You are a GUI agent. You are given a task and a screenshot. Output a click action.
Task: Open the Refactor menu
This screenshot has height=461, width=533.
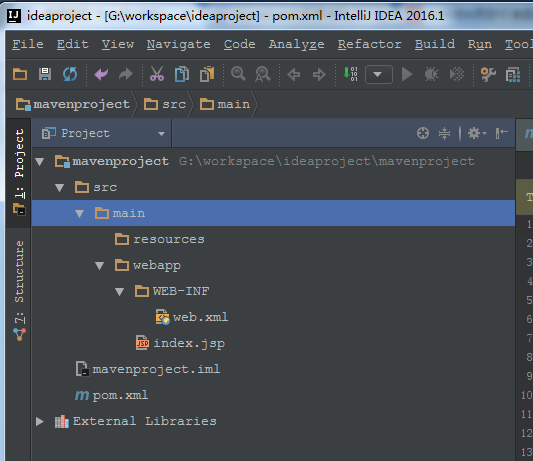[370, 44]
